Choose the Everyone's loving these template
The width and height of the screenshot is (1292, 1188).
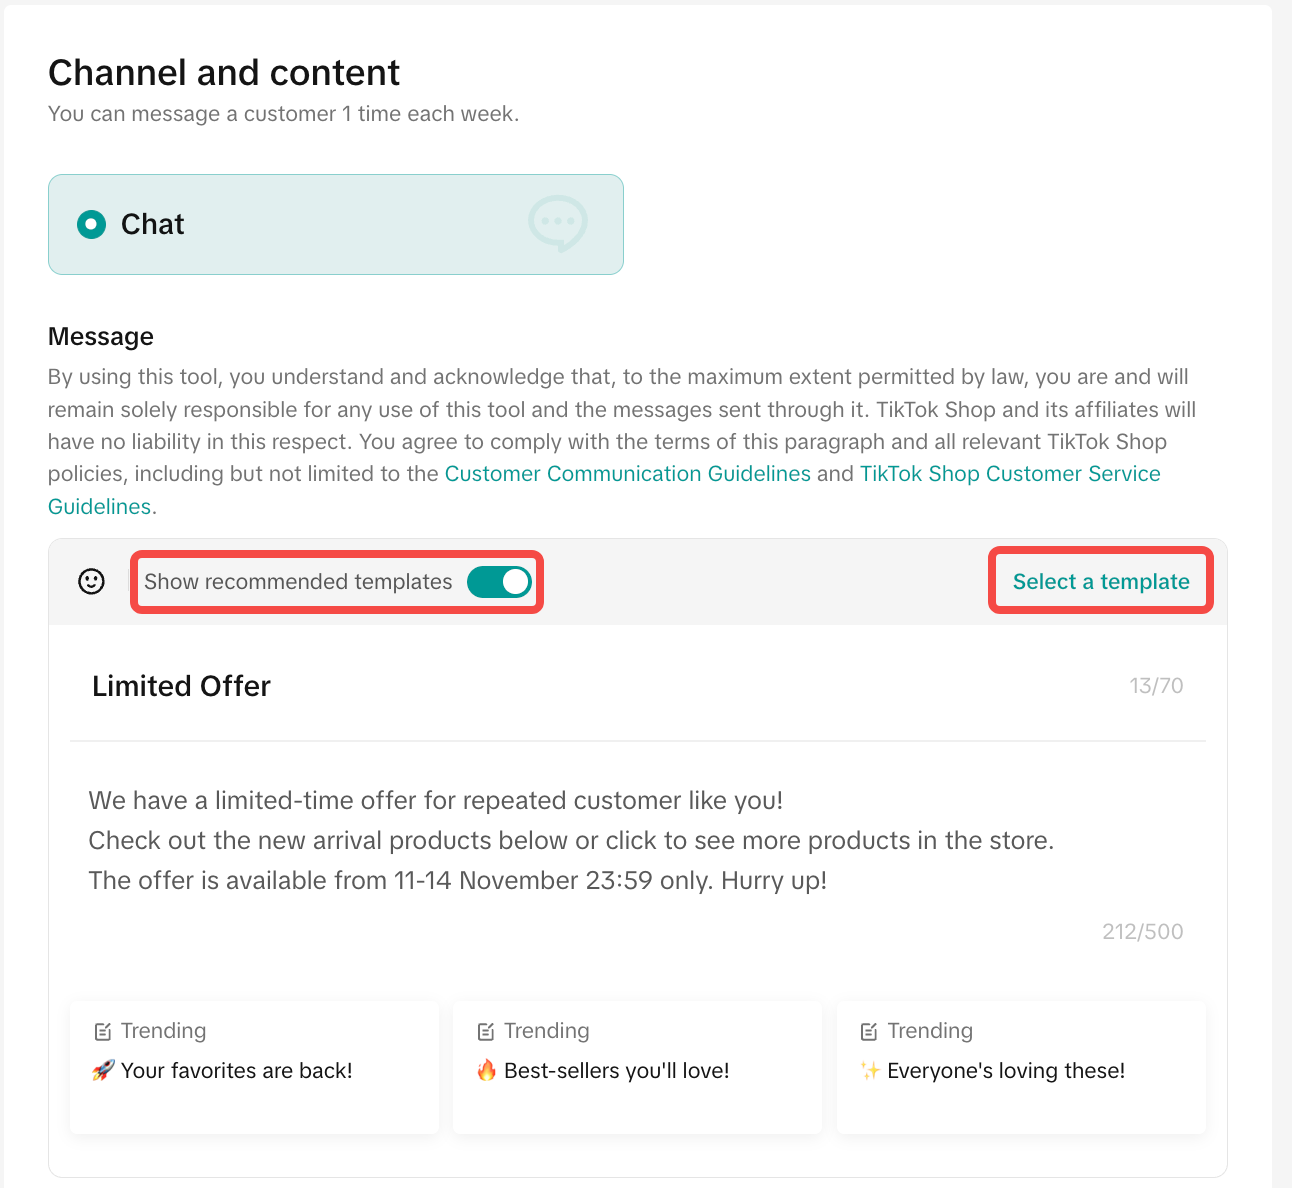coord(1020,1068)
